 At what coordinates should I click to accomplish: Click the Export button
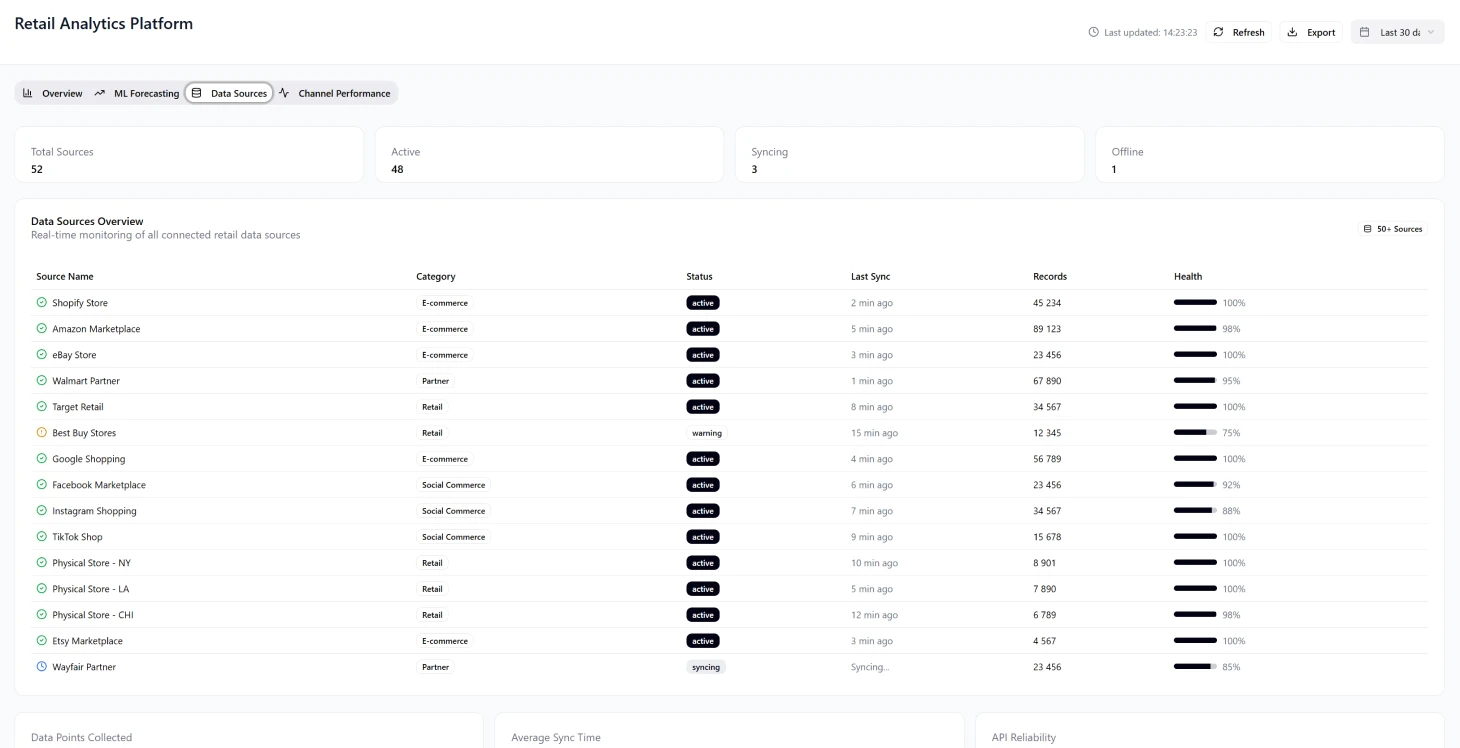pos(1310,32)
